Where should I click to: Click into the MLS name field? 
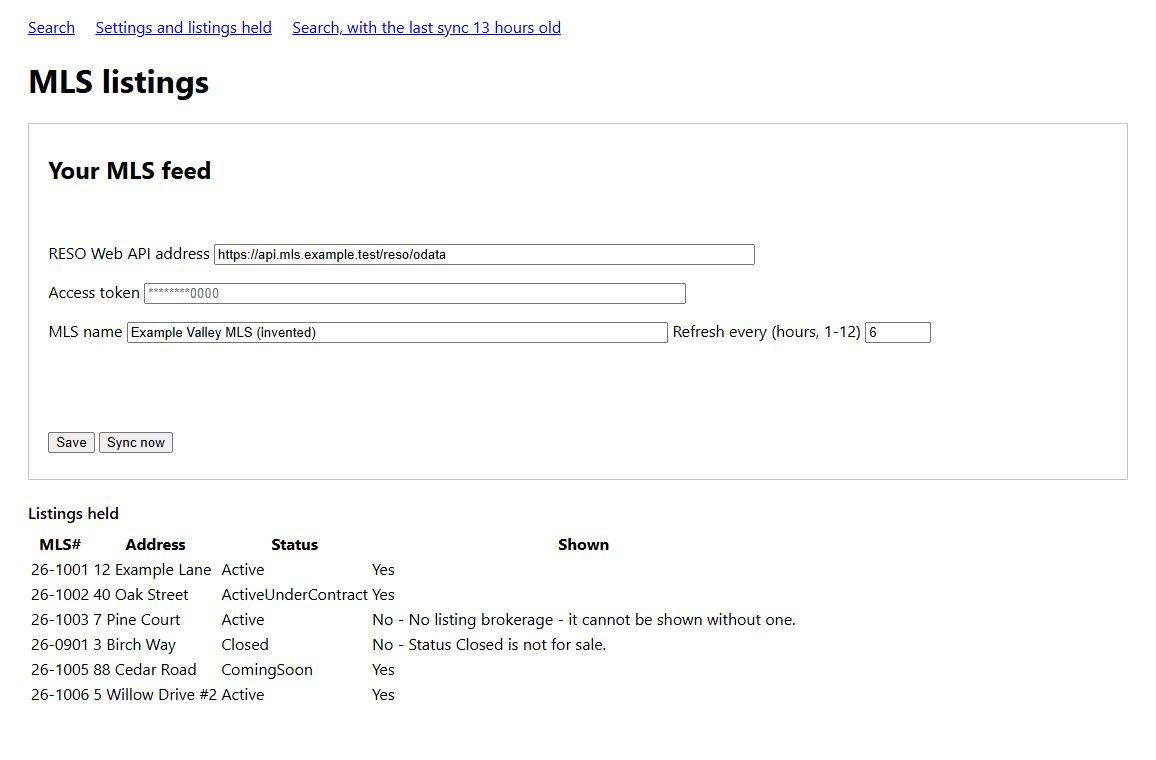coord(397,332)
